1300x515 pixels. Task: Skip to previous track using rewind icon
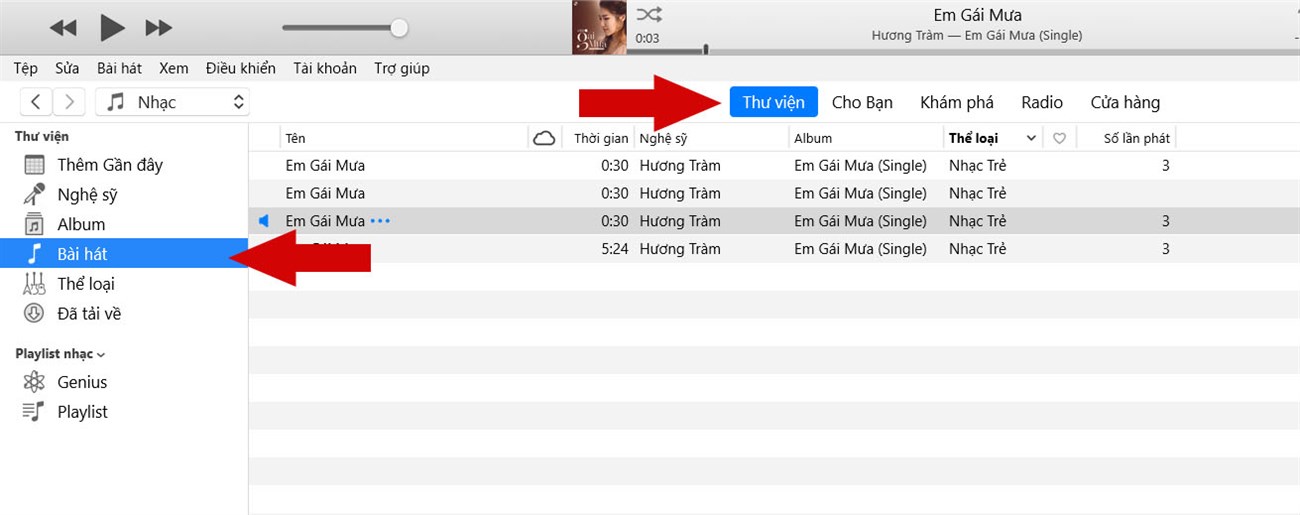click(x=63, y=28)
